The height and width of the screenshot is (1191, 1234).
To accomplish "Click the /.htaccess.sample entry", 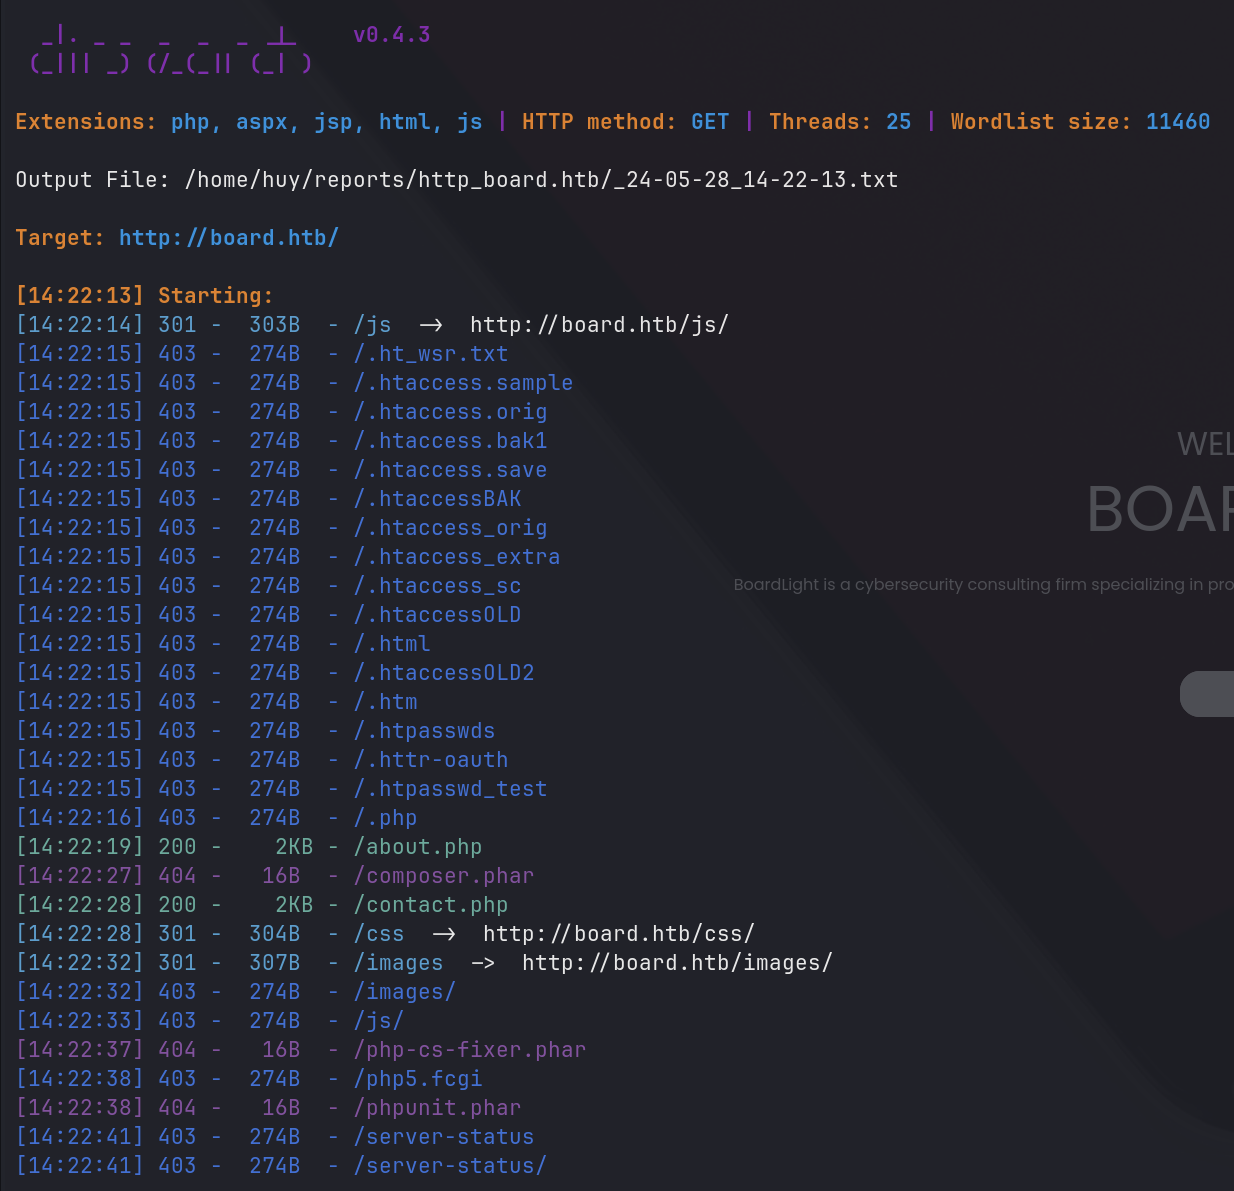I will 463,383.
